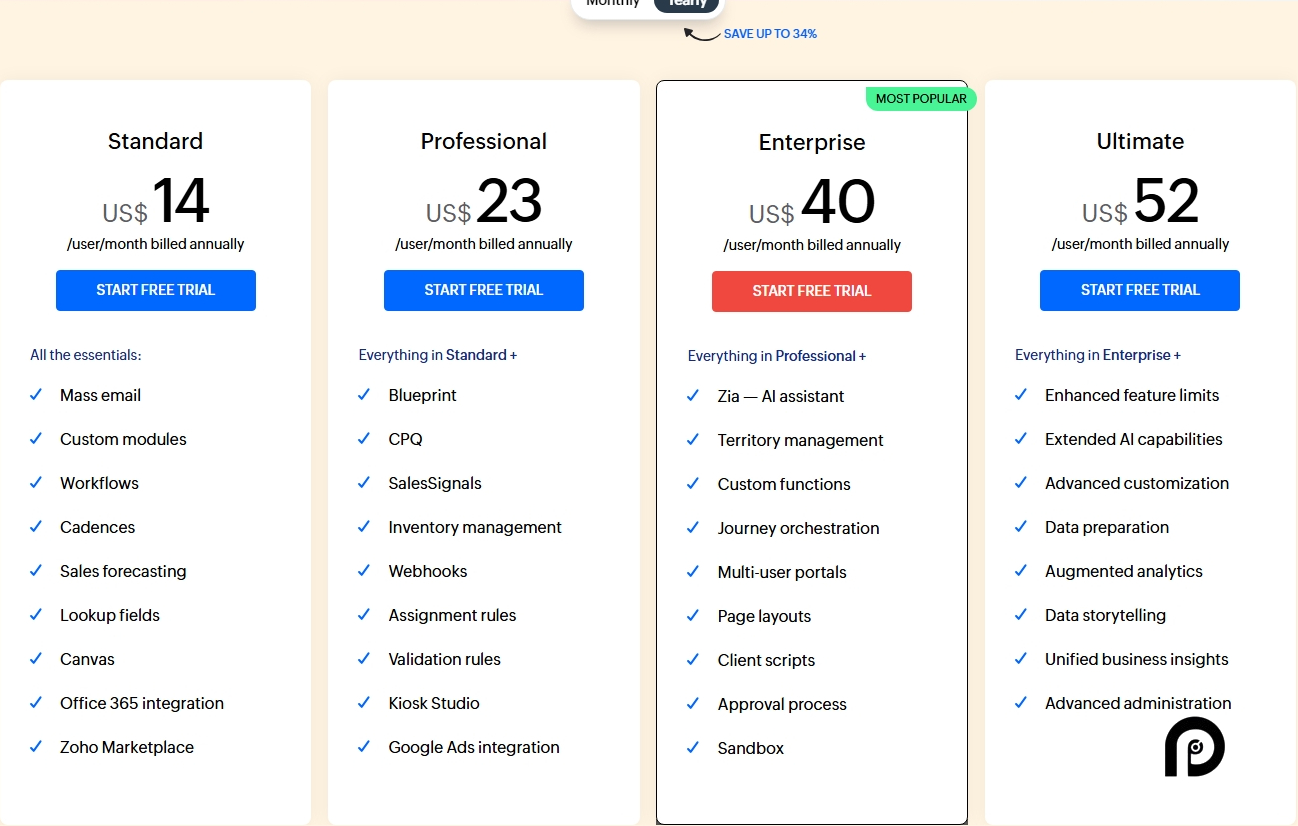Click 'Workflows' feature

pyautogui.click(x=99, y=483)
